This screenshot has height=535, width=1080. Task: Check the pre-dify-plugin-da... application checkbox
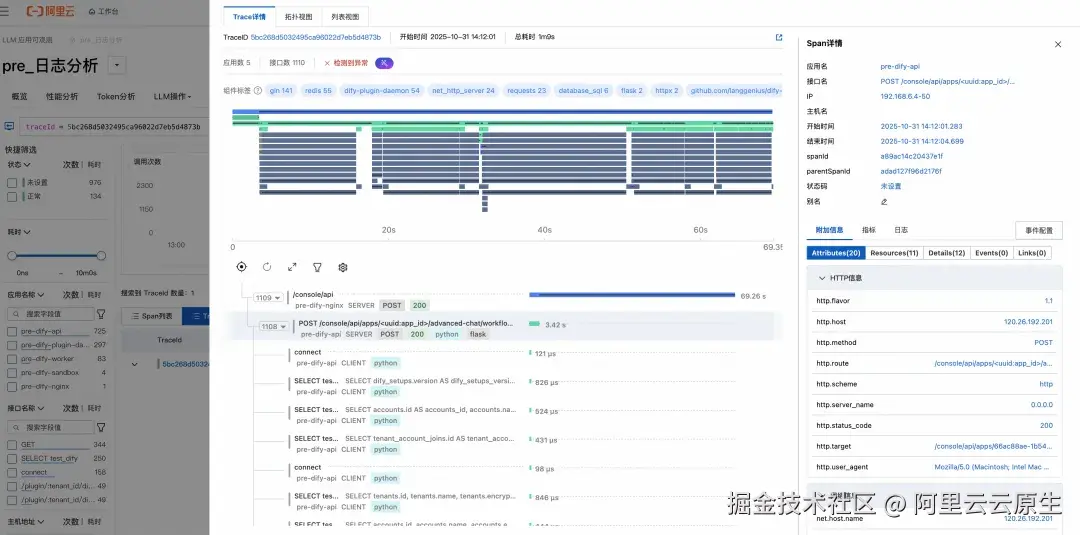click(x=12, y=345)
